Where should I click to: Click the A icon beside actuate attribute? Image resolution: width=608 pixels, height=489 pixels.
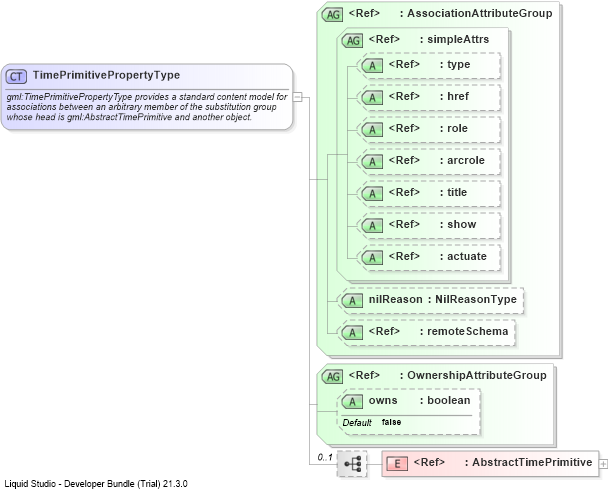[x=372, y=257]
